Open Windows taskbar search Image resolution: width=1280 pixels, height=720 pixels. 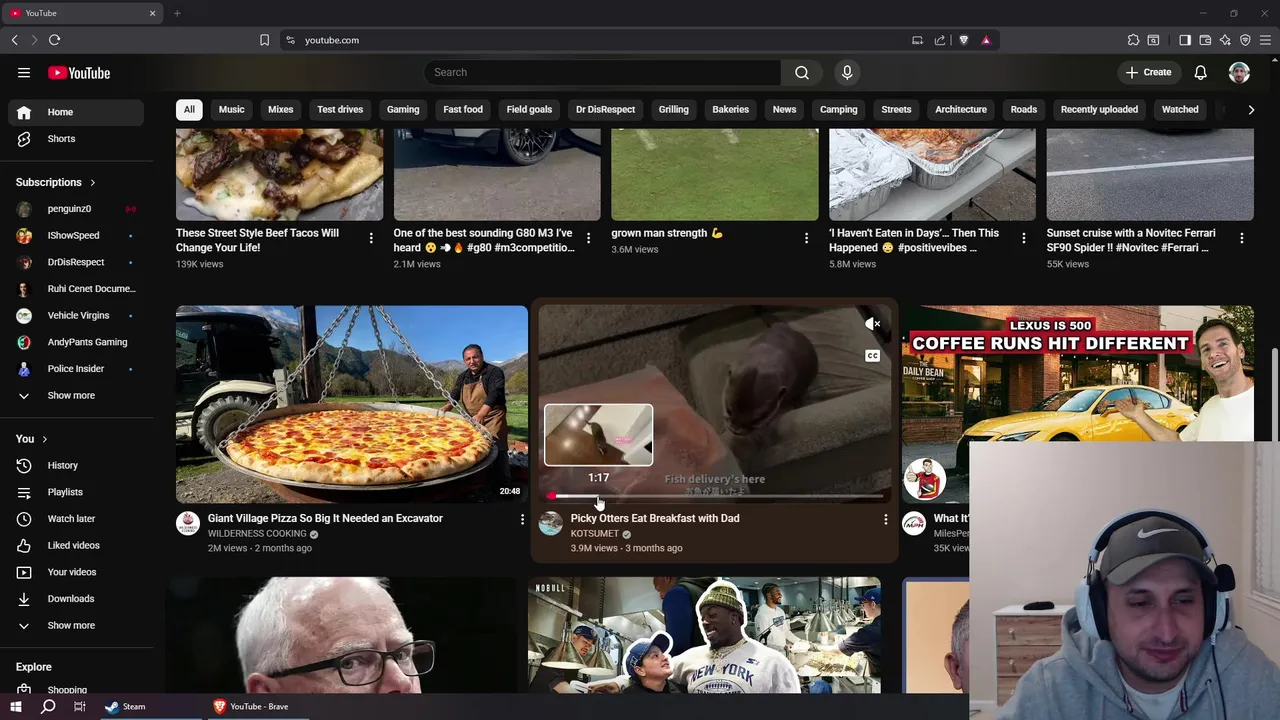coord(48,706)
